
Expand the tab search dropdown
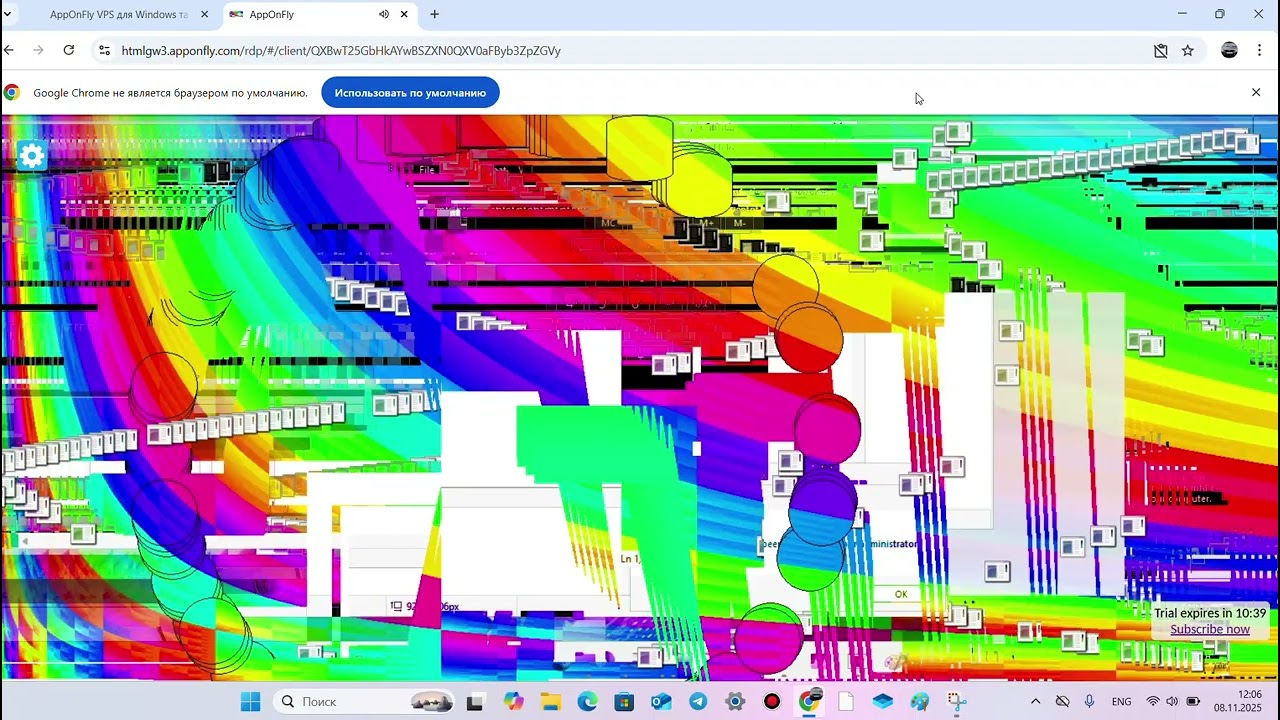click(x=8, y=15)
